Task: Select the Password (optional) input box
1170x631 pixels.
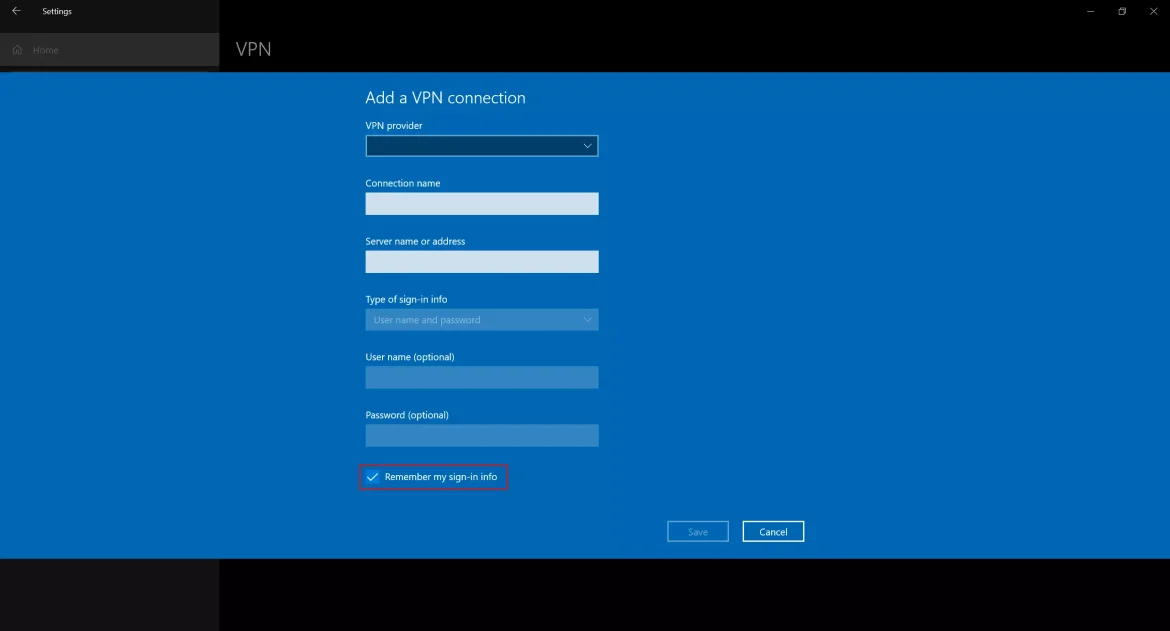Action: click(x=481, y=435)
